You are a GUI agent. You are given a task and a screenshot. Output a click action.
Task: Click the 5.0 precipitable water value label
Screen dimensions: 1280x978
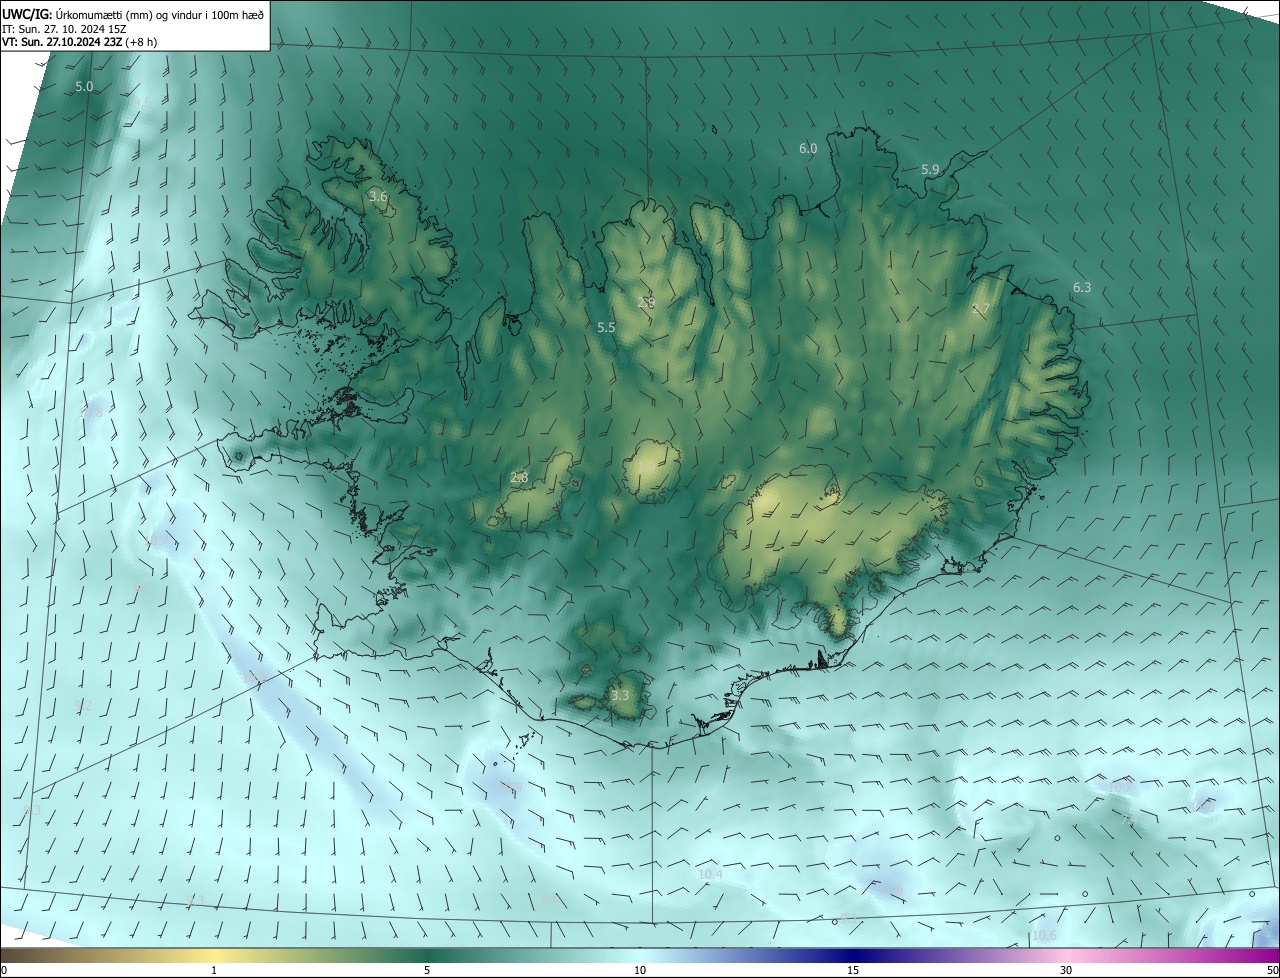[84, 87]
